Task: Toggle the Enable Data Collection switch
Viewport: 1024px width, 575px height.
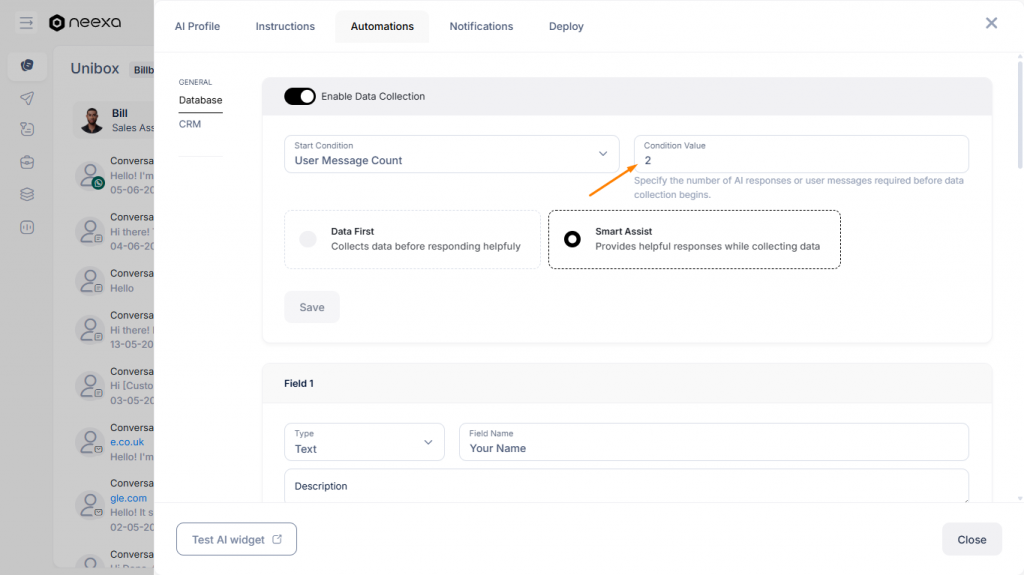Action: click(x=300, y=96)
